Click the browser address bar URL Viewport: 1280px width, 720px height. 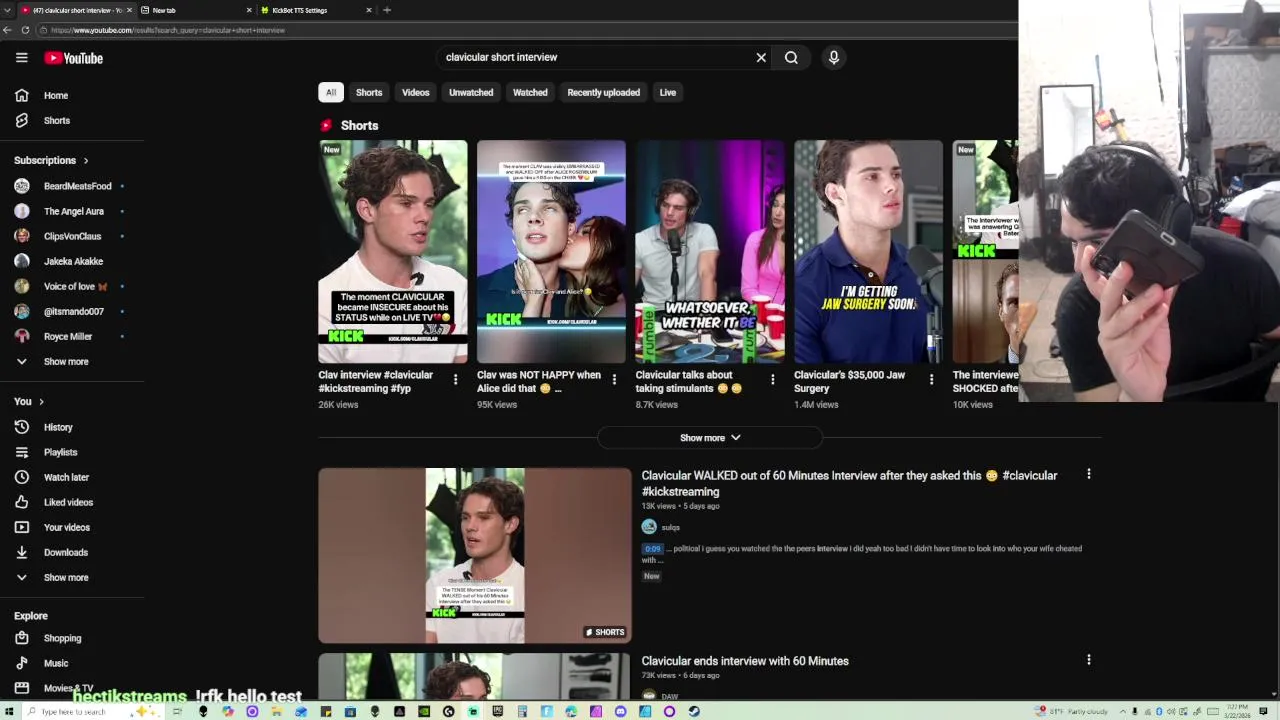pos(168,30)
